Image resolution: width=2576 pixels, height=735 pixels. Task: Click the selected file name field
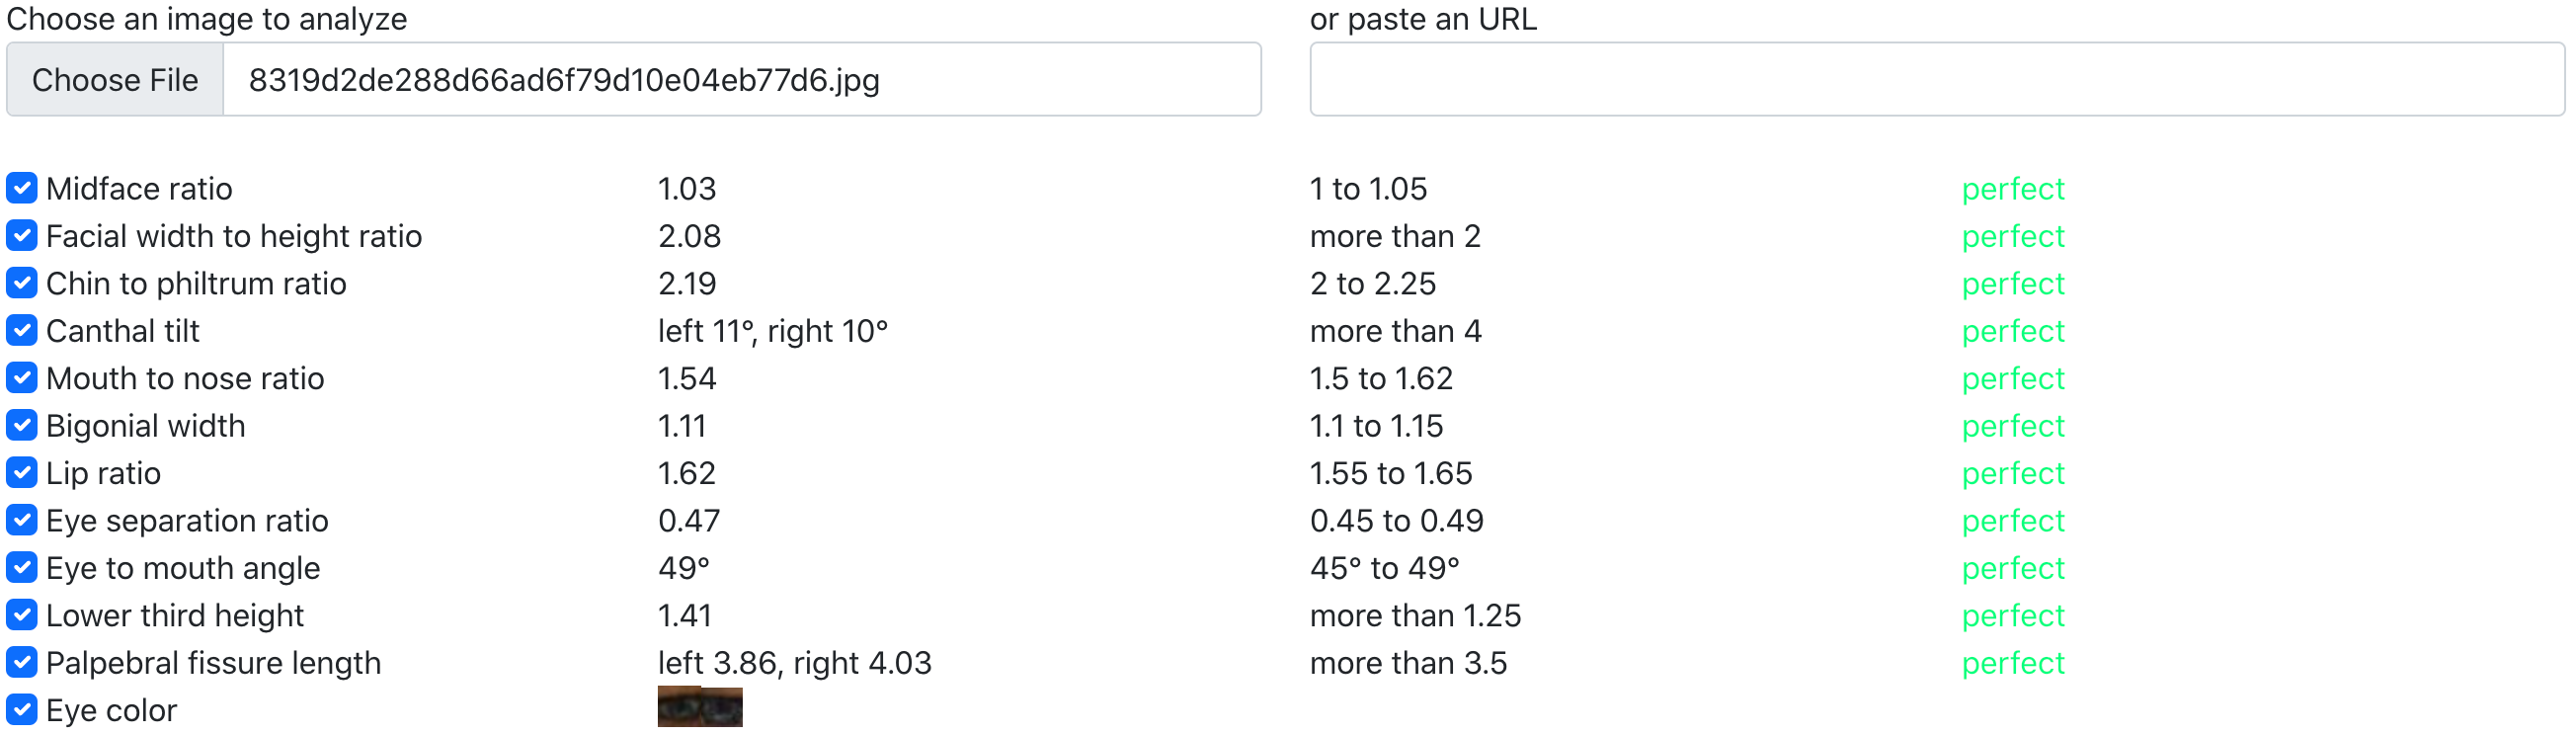pos(740,80)
